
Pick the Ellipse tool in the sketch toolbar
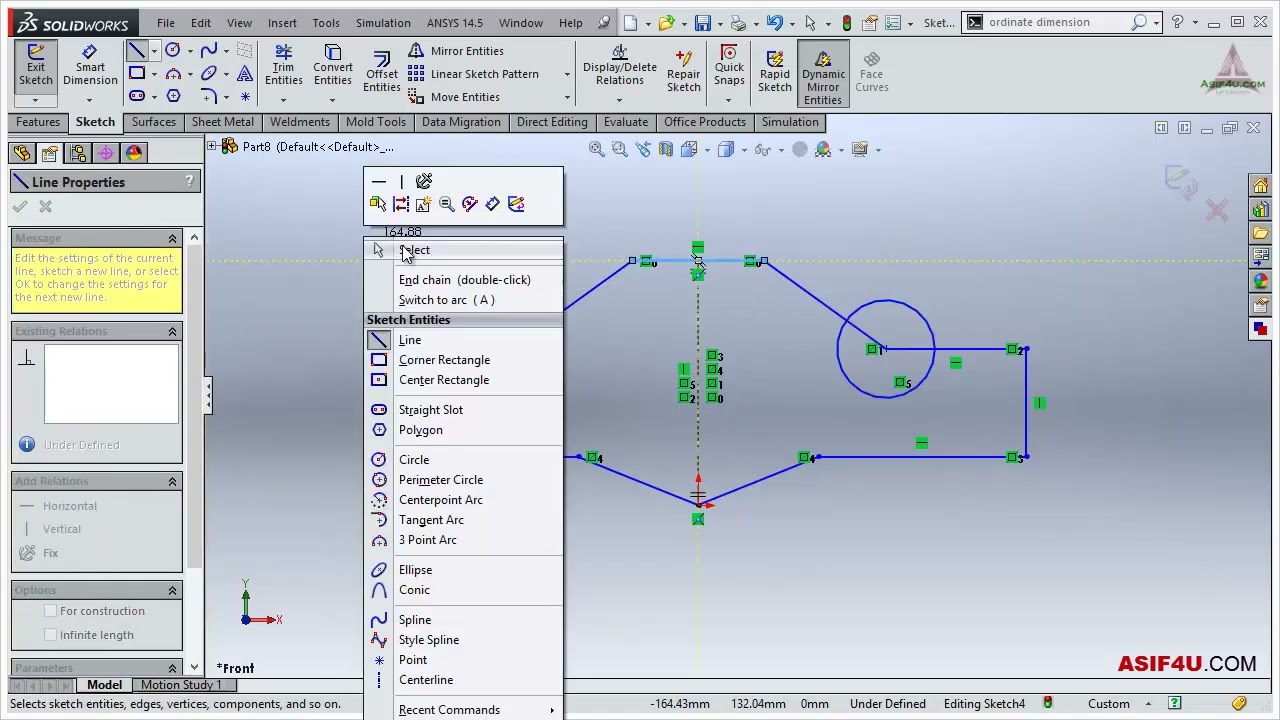209,73
